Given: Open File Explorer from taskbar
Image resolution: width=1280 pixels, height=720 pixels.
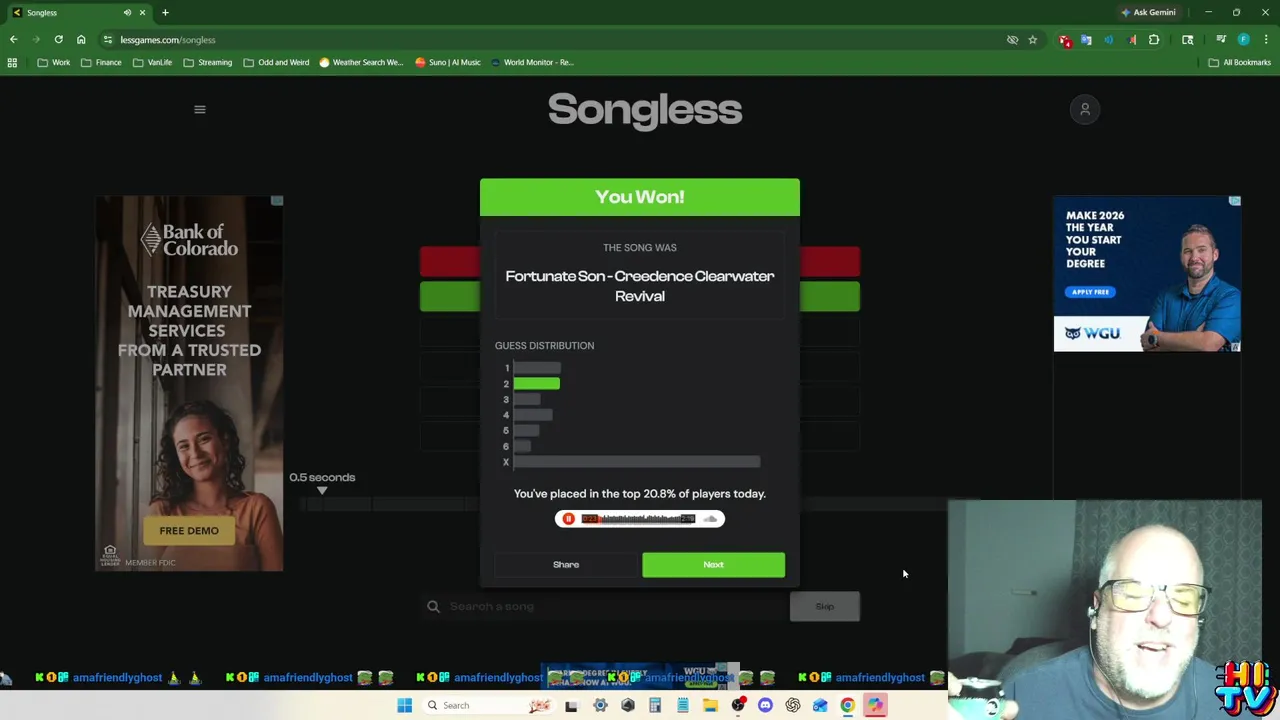Looking at the screenshot, I should coord(710,705).
